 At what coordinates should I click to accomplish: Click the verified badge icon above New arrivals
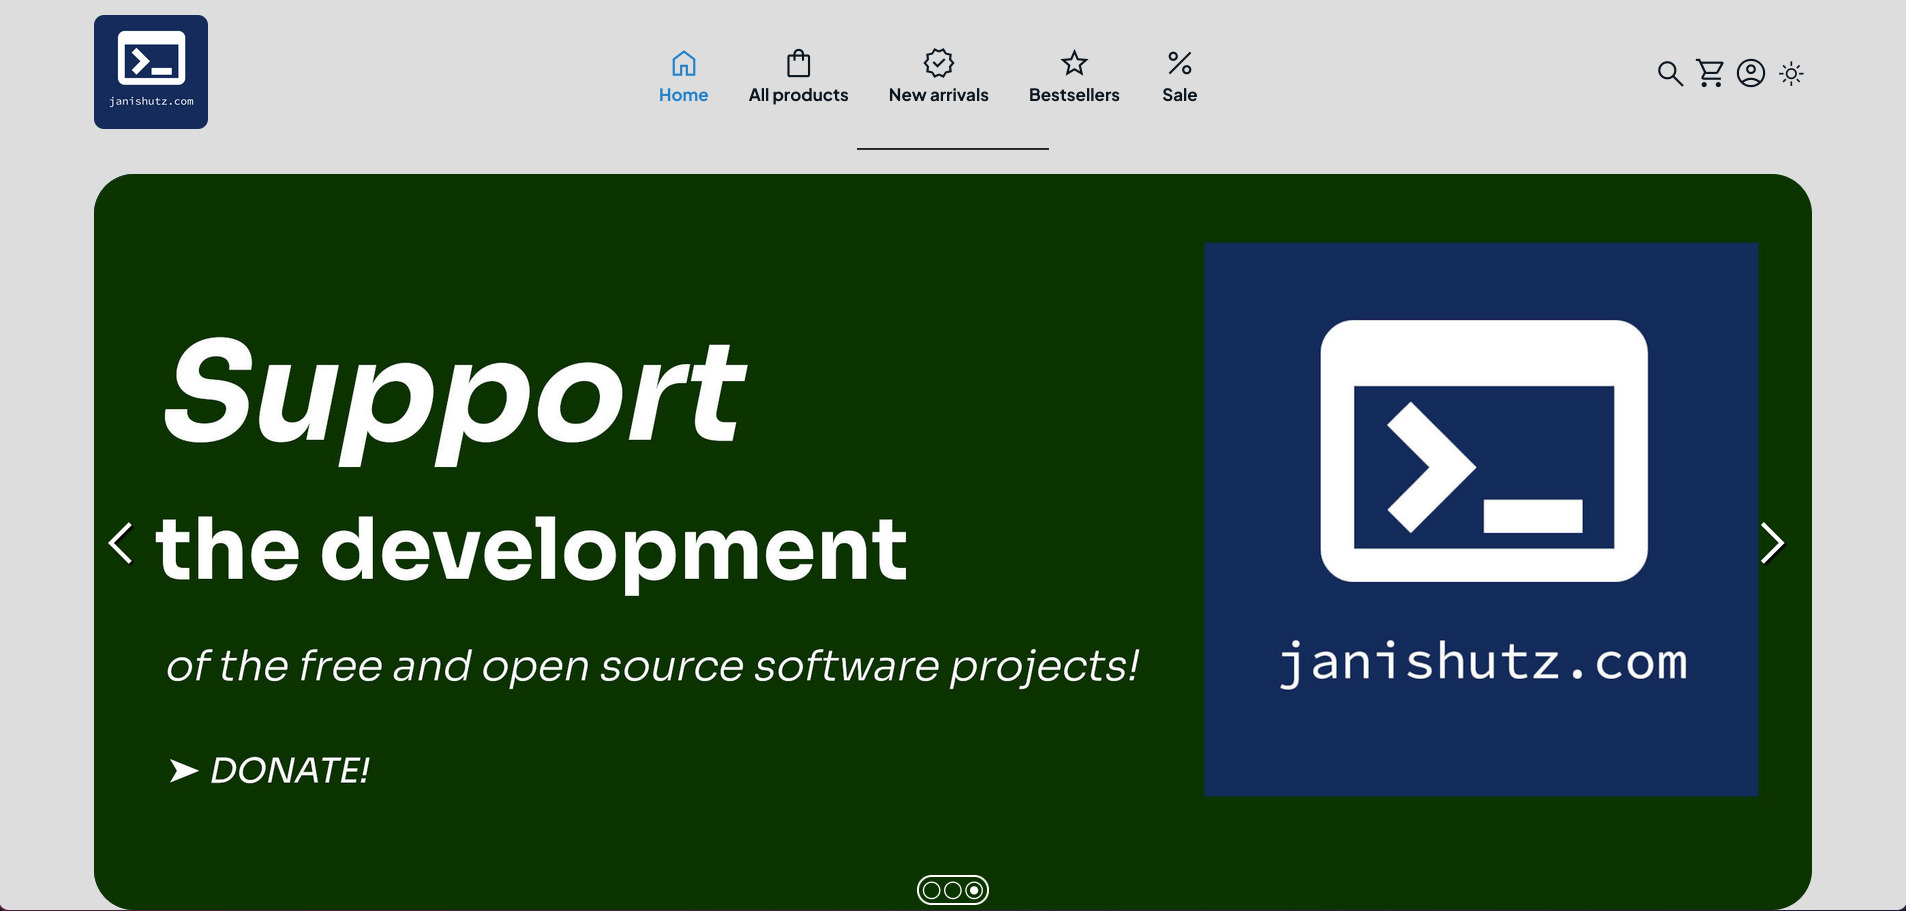pyautogui.click(x=938, y=64)
